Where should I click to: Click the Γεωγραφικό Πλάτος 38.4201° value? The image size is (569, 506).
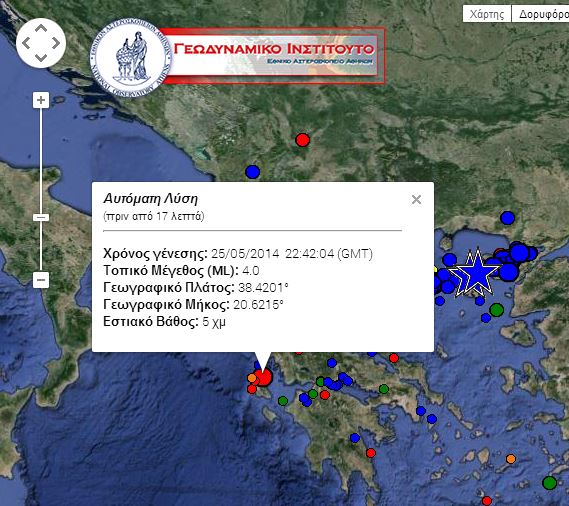[x=263, y=287]
